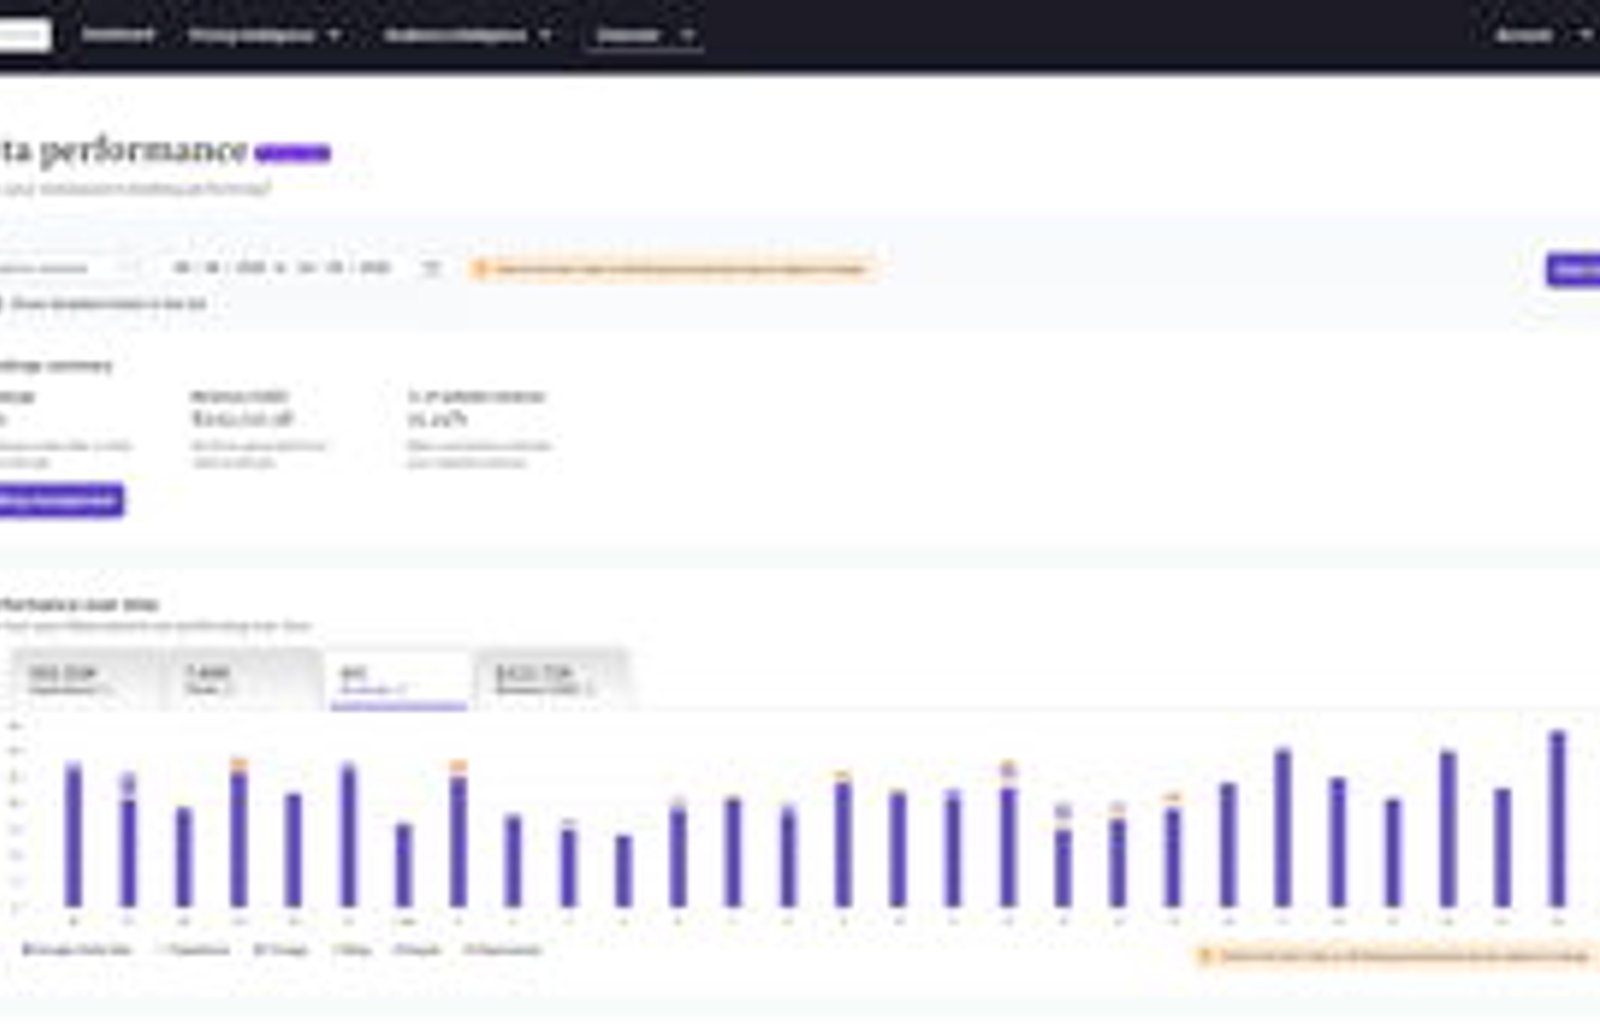Open the calendar icon beside the date range

(x=432, y=268)
